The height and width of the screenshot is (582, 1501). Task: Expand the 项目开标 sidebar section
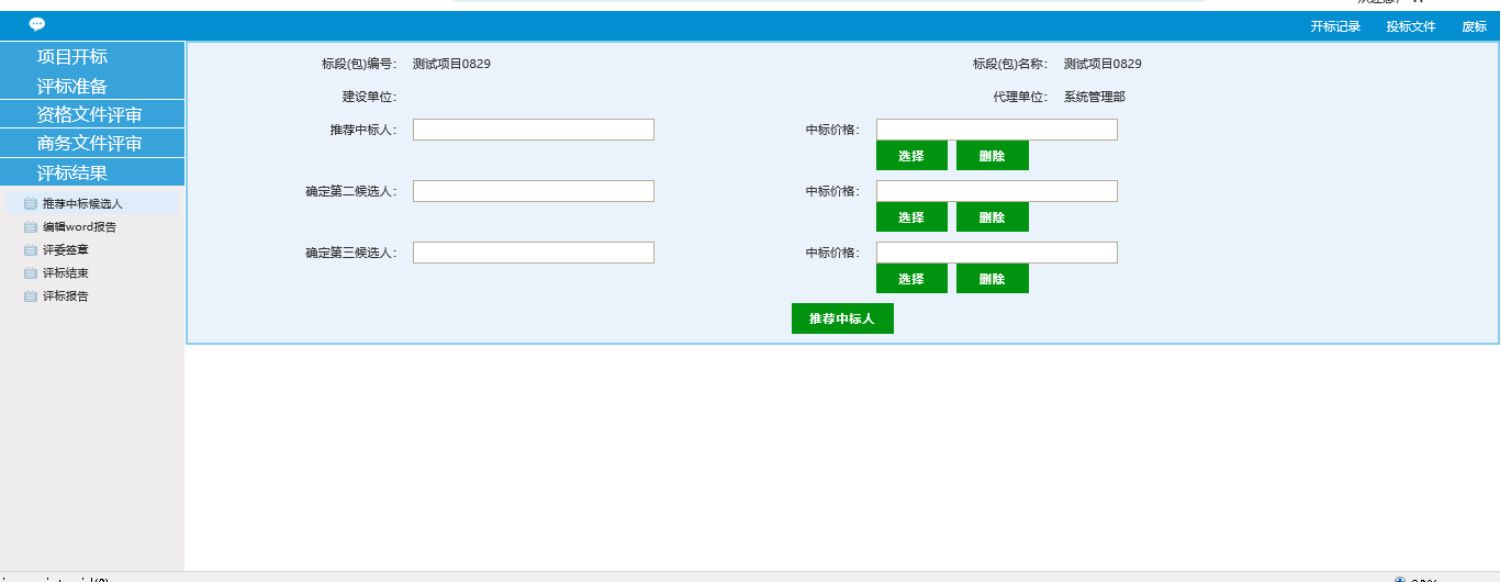(x=72, y=57)
